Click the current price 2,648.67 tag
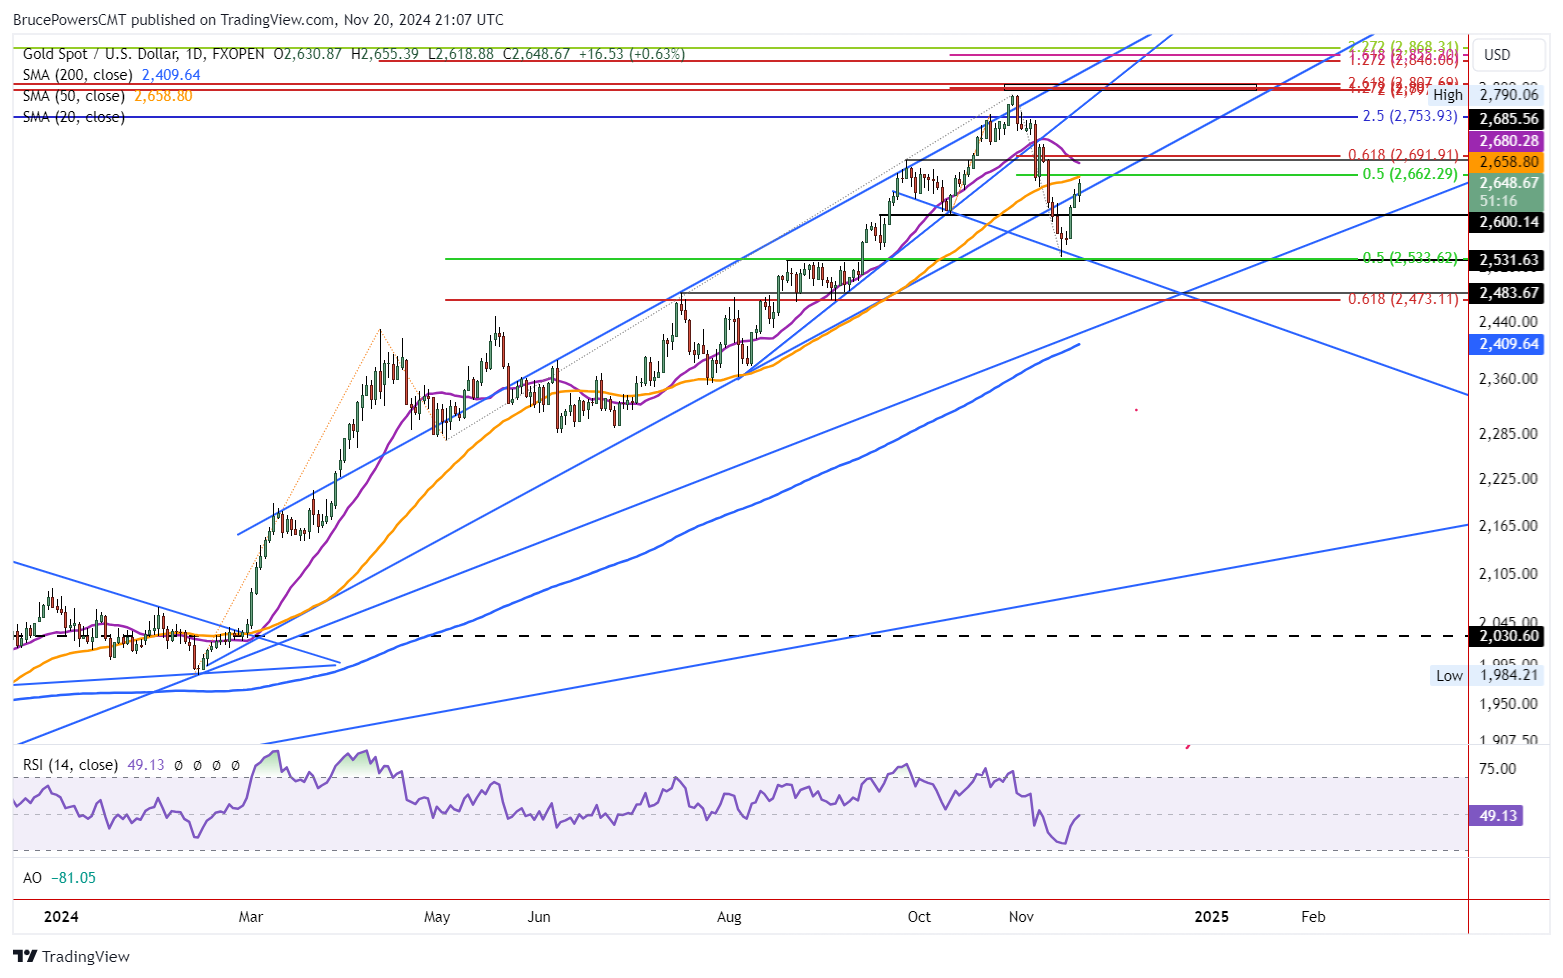Screen dimensions: 1563x978 [x=1508, y=183]
